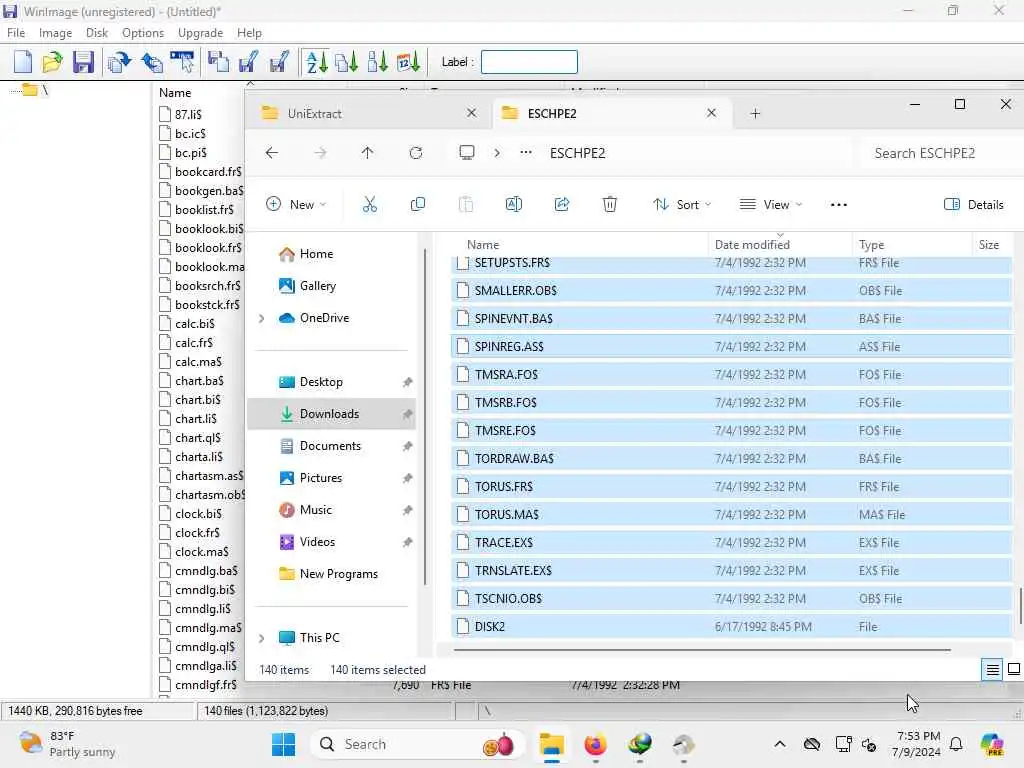Viewport: 1024px width, 768px height.
Task: Switch to the UniExtract tab in Explorer
Action: [x=369, y=114]
